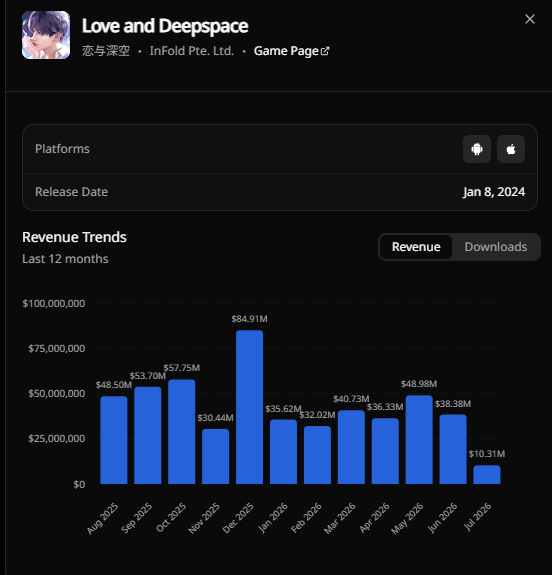Click the Aug 2025 revenue bar

pos(114,440)
